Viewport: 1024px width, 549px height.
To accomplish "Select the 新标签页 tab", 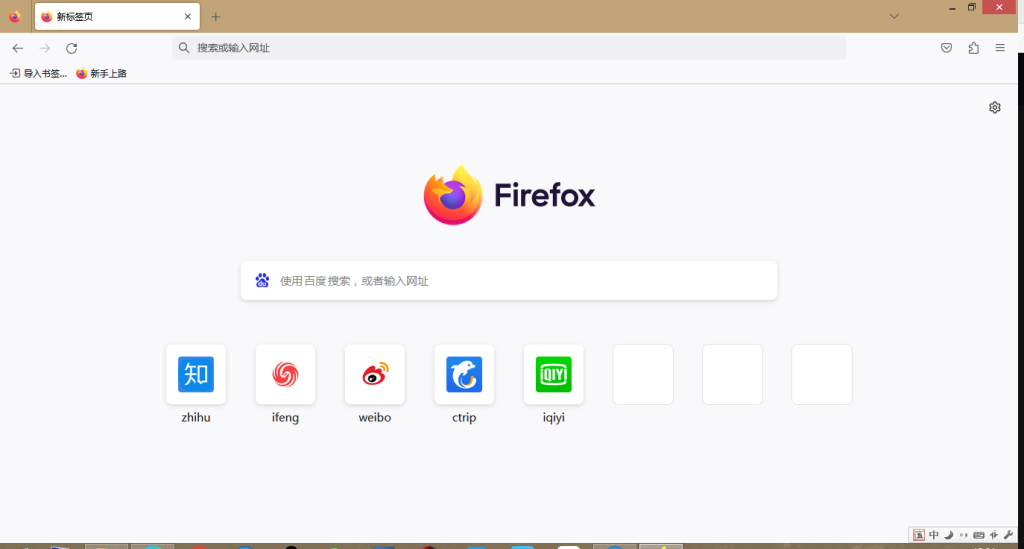I will coord(118,16).
